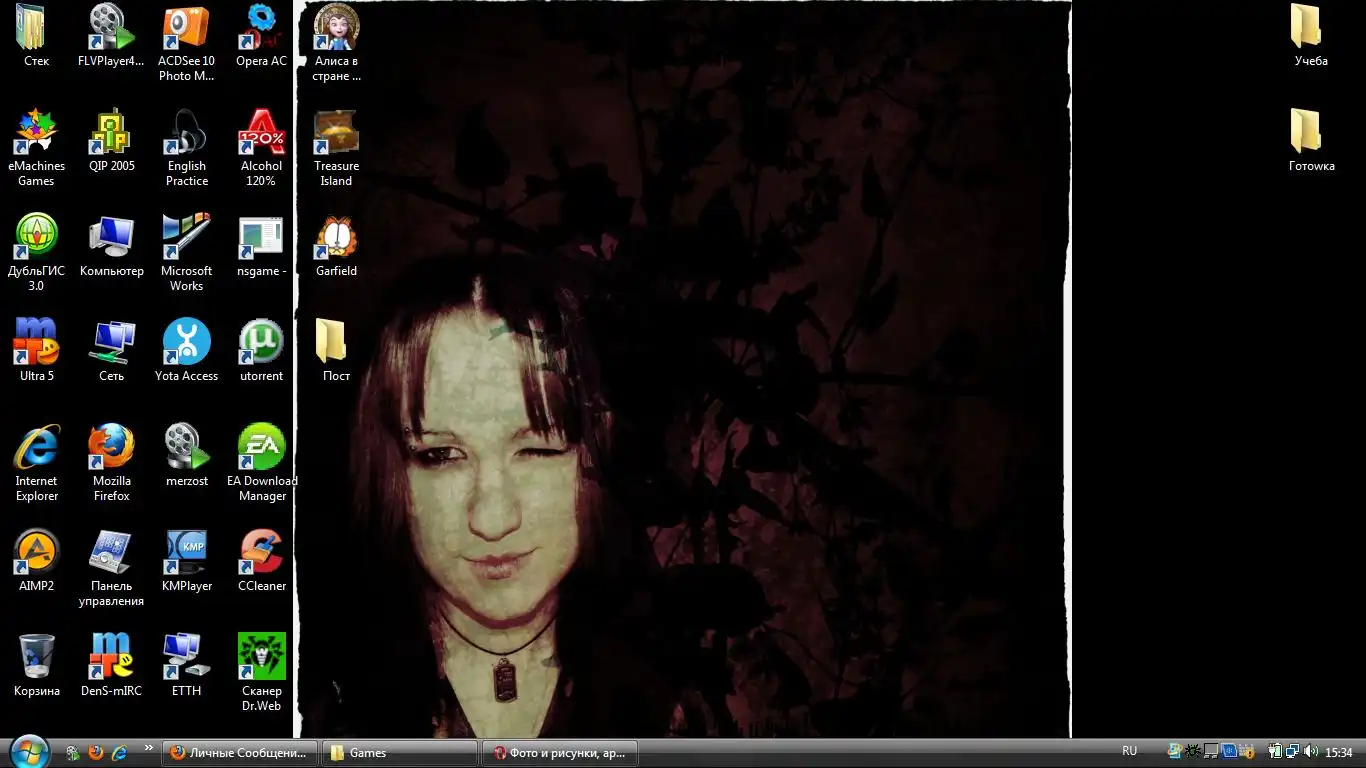Switch to the Games taskbar window

pos(400,753)
